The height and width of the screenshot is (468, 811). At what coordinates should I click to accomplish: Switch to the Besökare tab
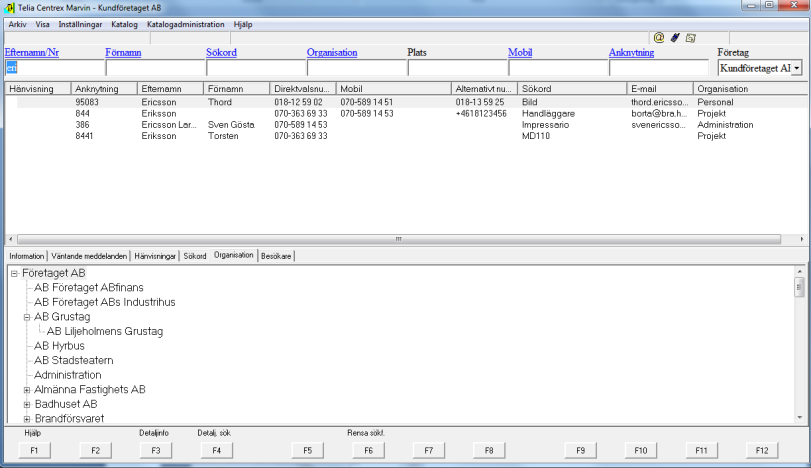click(x=276, y=256)
